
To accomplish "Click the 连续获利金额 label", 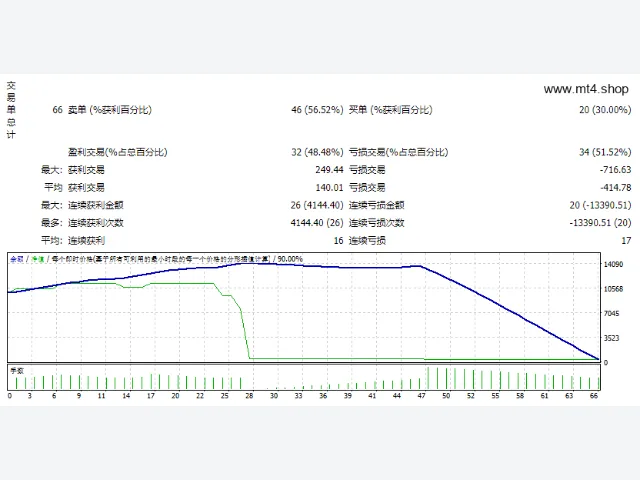I will [x=95, y=205].
